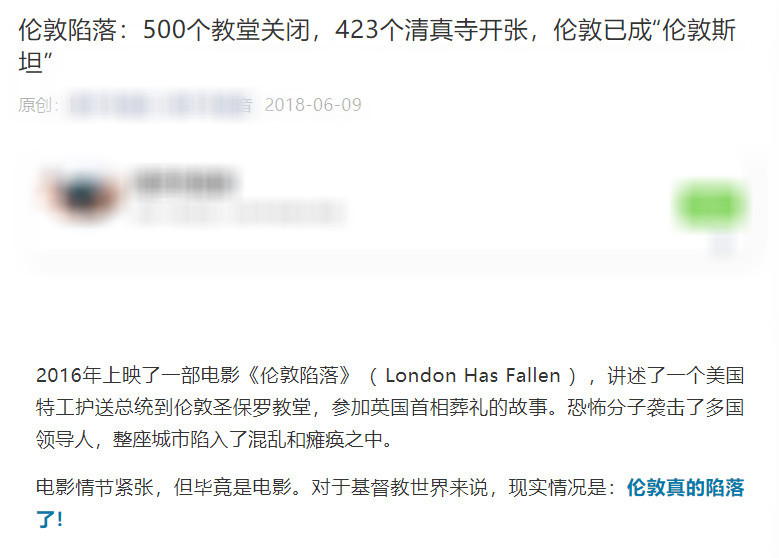Click the film title 《伦敦陷落》 in paragraph
The image size is (779, 558).
(300, 376)
